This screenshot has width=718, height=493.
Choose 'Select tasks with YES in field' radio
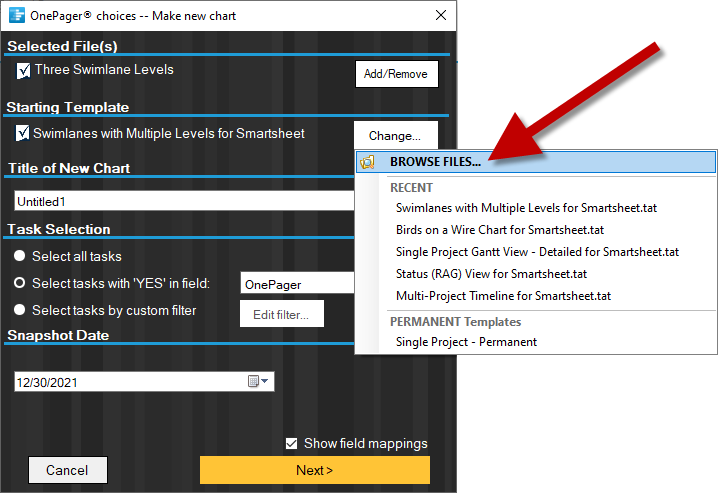[20, 283]
